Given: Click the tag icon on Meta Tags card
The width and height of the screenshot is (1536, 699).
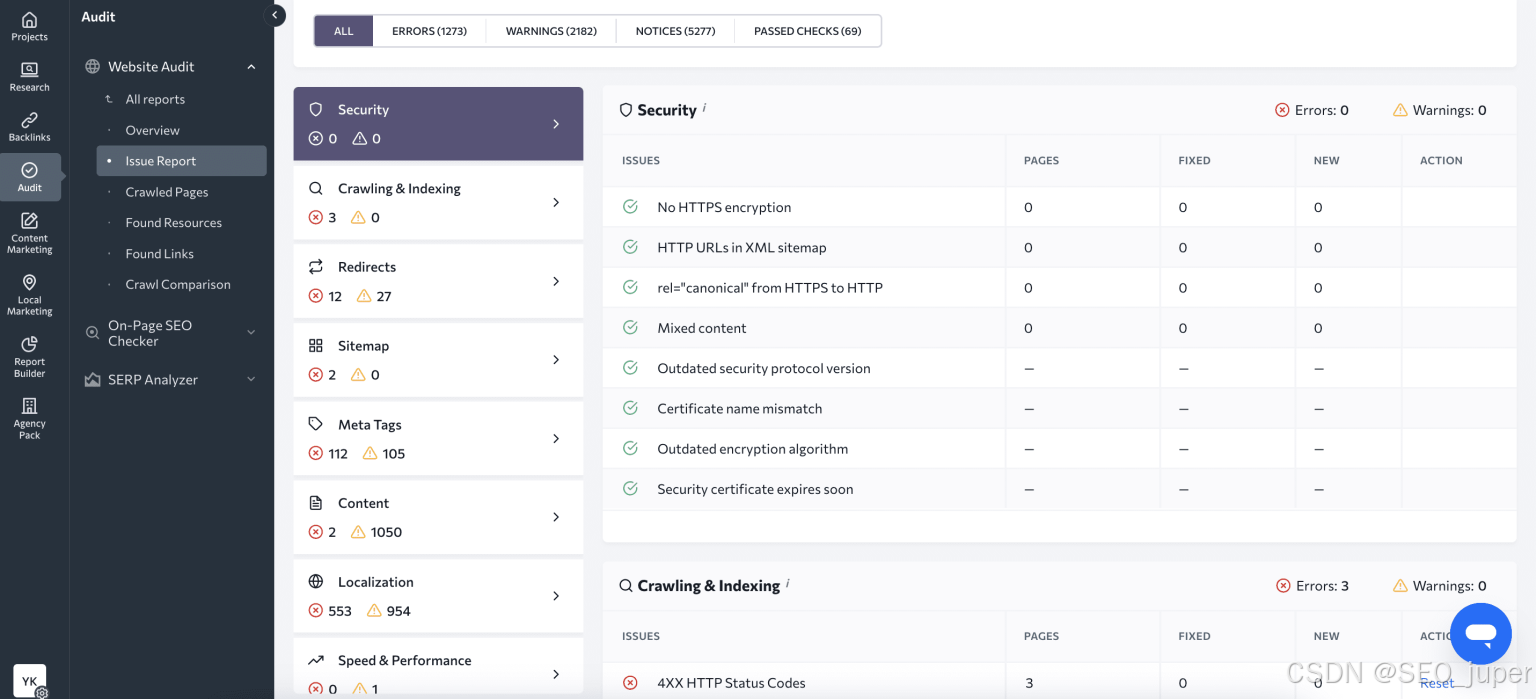Looking at the screenshot, I should 316,424.
